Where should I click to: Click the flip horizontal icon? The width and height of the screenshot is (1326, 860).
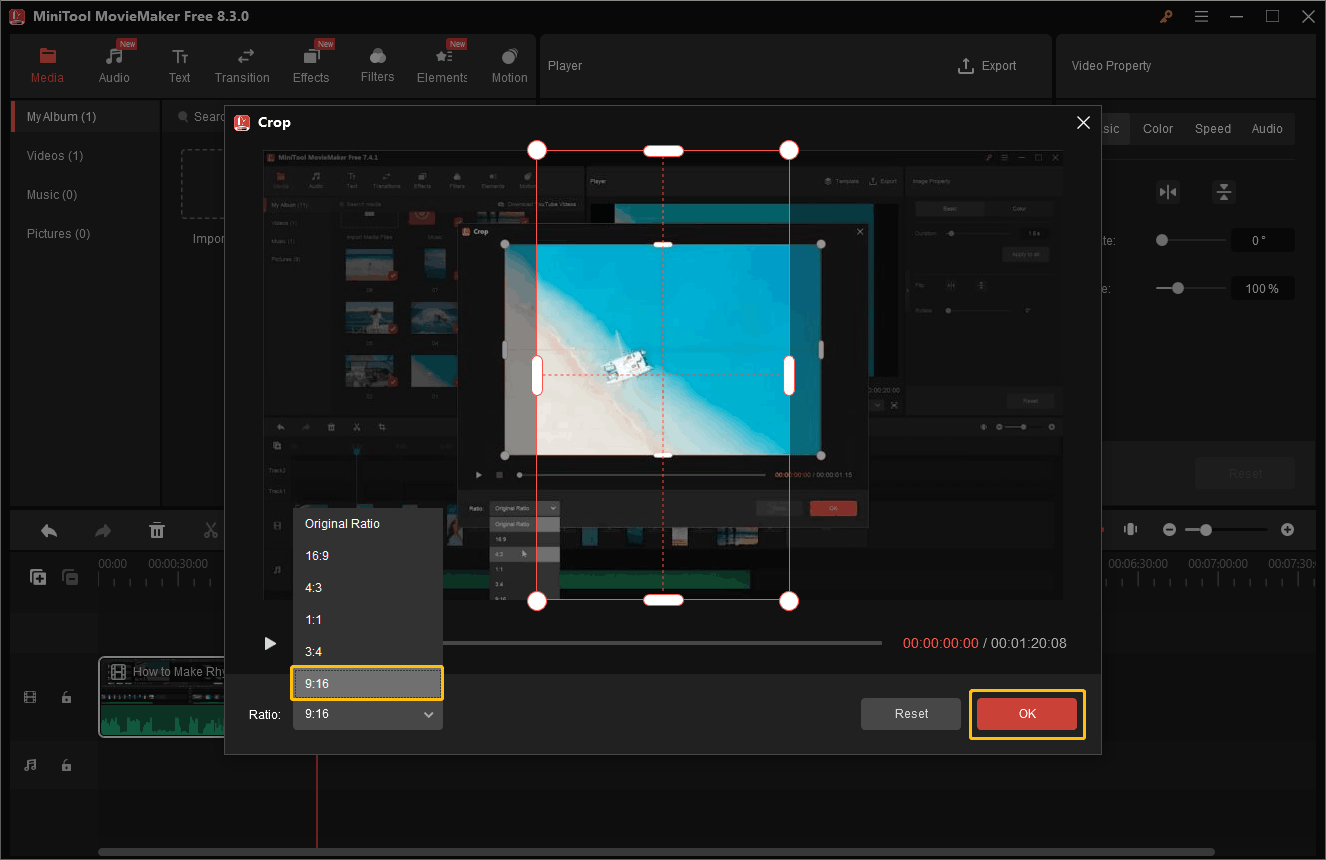pos(1168,192)
